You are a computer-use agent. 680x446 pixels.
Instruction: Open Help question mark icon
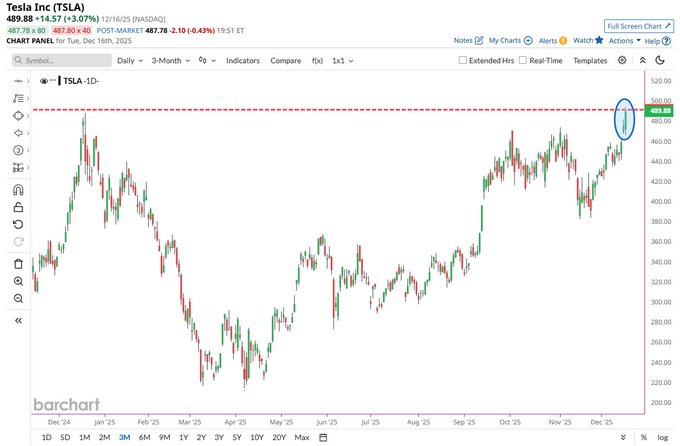(x=667, y=41)
